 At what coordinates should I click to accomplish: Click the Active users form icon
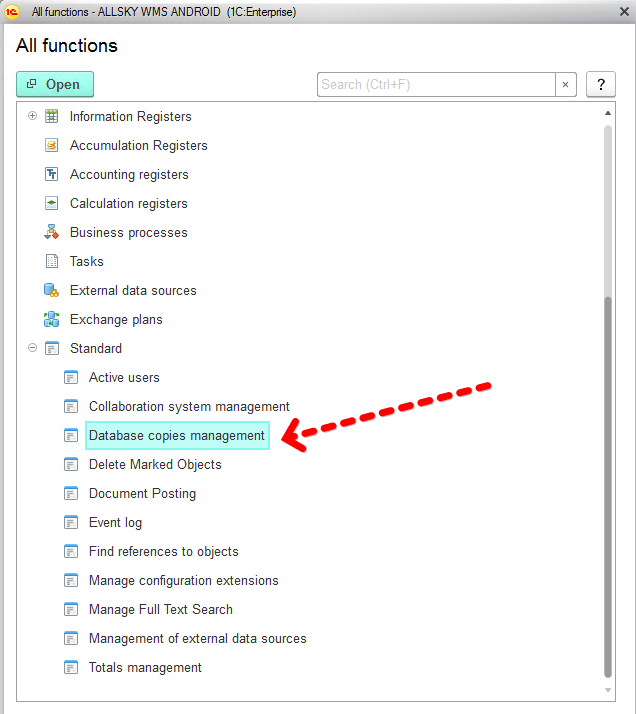(71, 377)
